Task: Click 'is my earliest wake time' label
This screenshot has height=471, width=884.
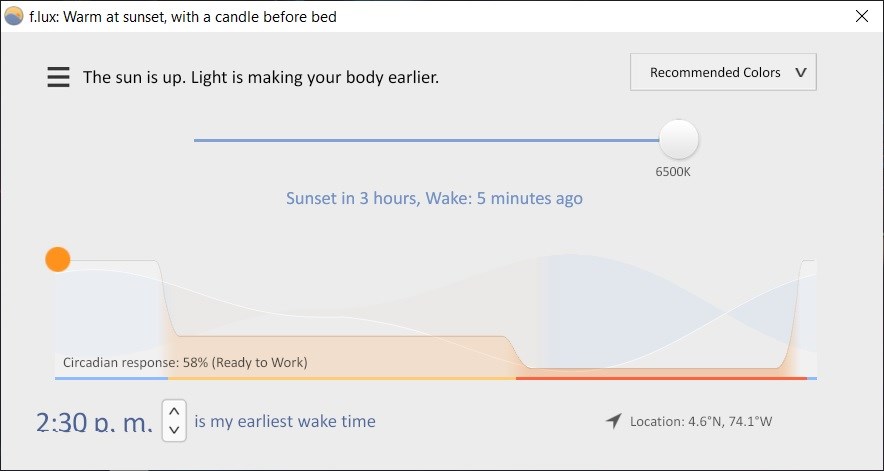Action: click(x=285, y=421)
